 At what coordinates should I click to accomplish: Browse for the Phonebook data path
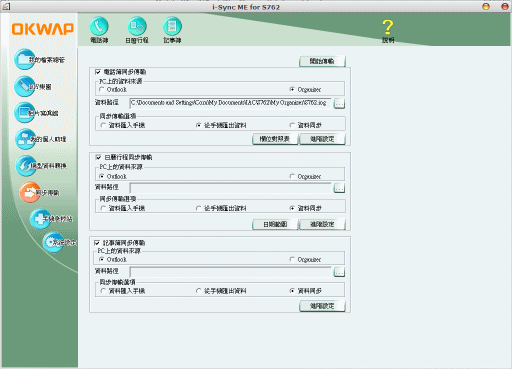(x=339, y=103)
